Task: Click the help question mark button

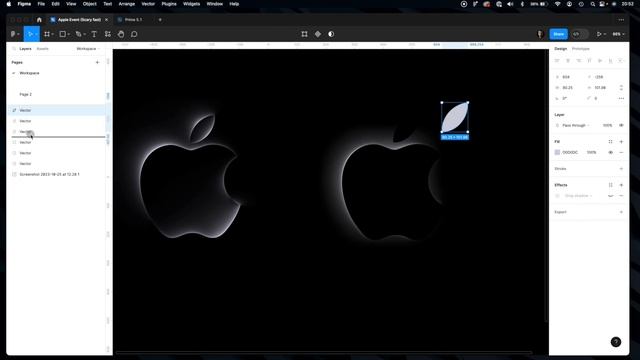Action: tap(616, 342)
